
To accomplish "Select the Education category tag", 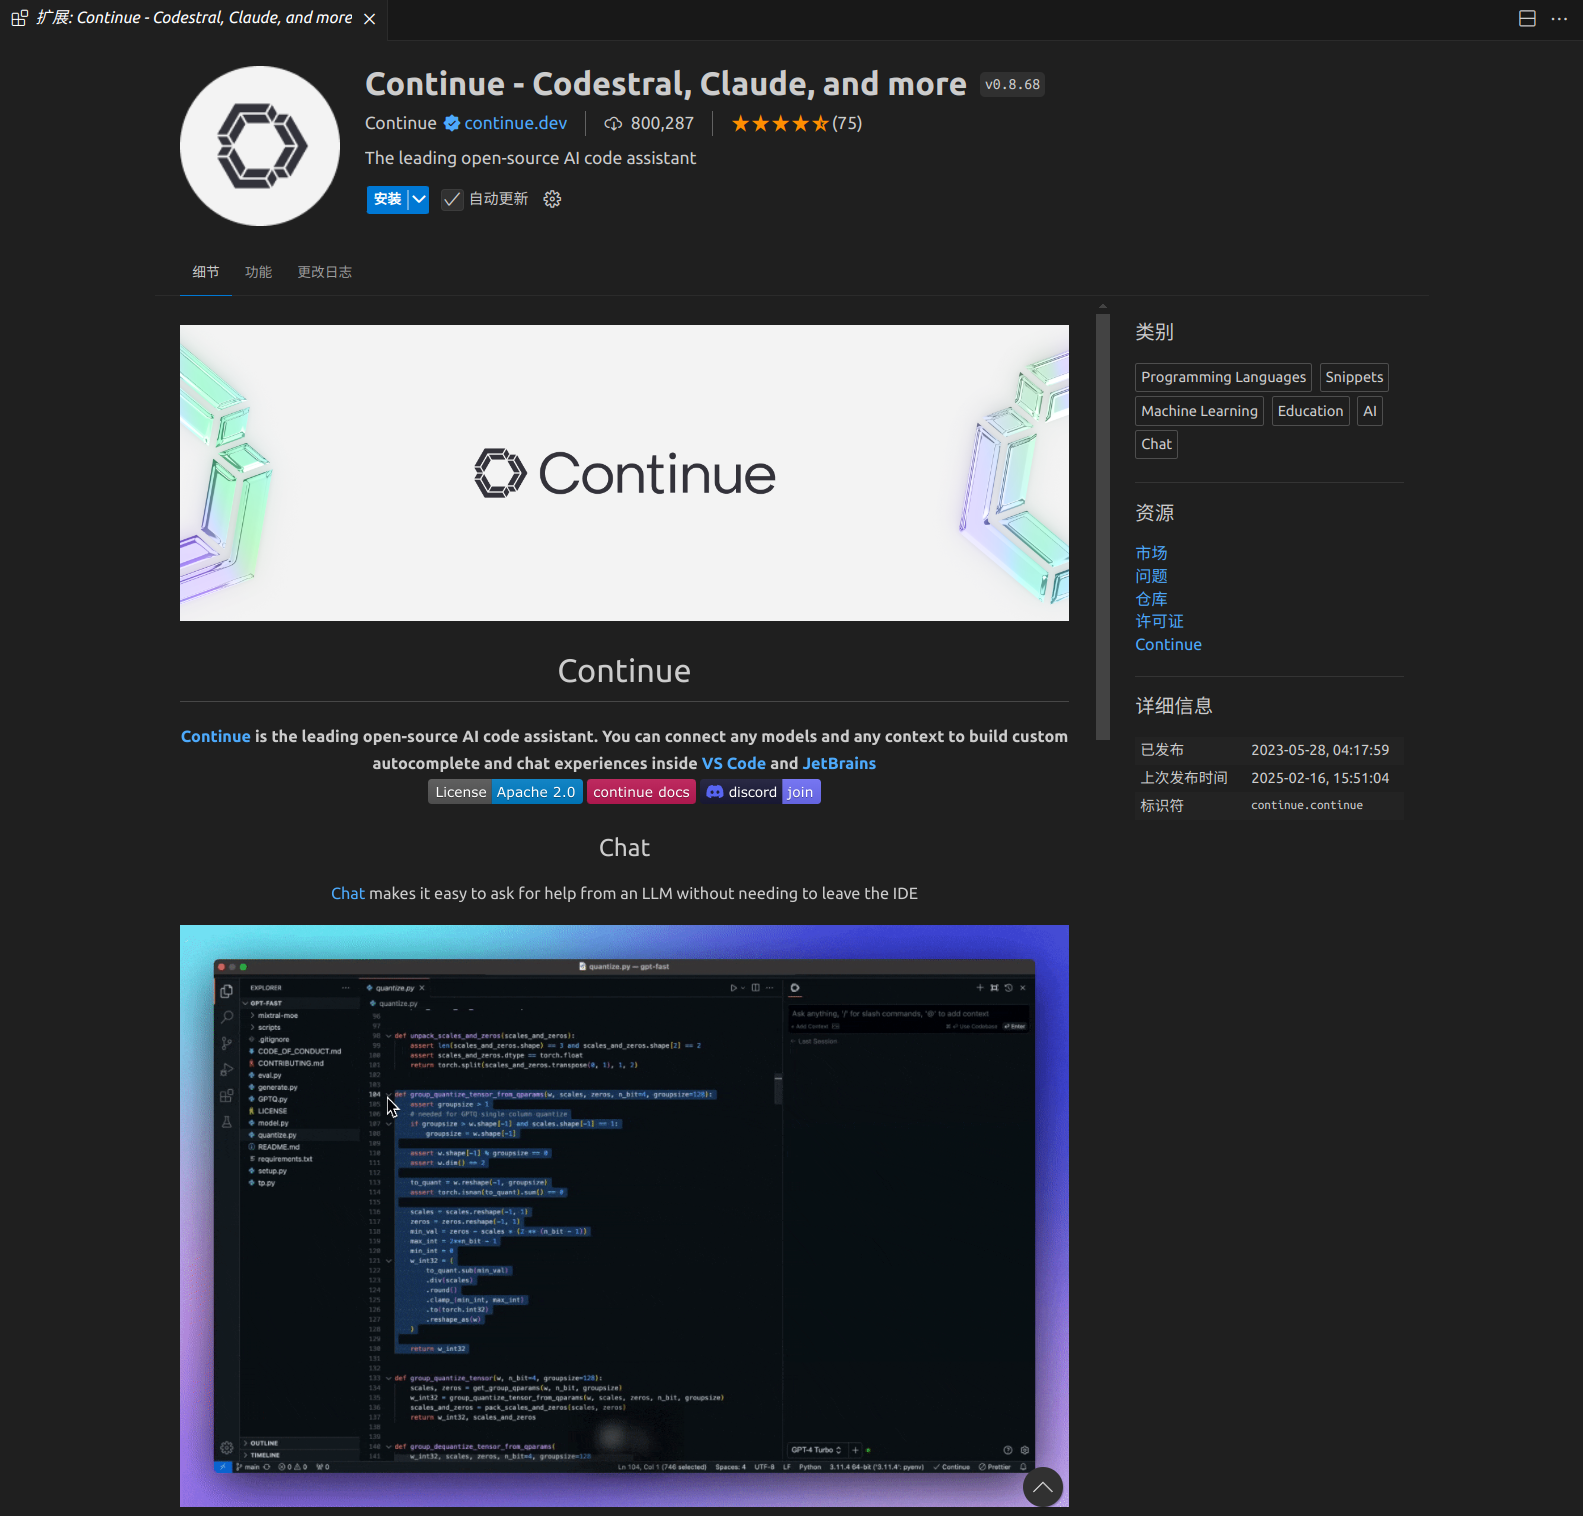I will (x=1310, y=411).
